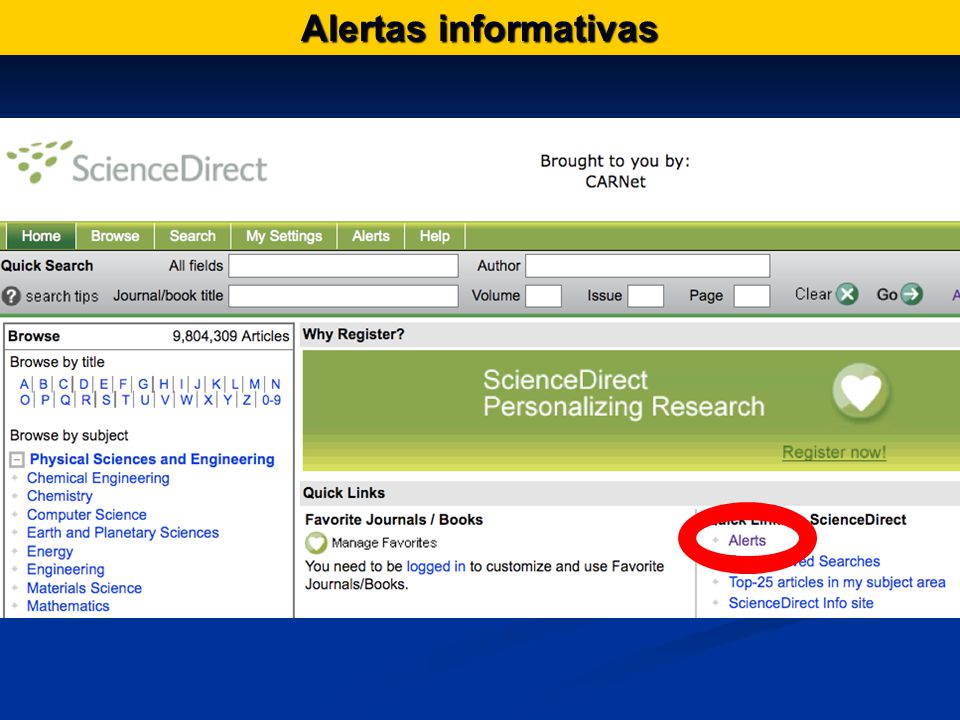960x720 pixels.
Task: Browse titles starting with S
Action: pyautogui.click(x=106, y=400)
